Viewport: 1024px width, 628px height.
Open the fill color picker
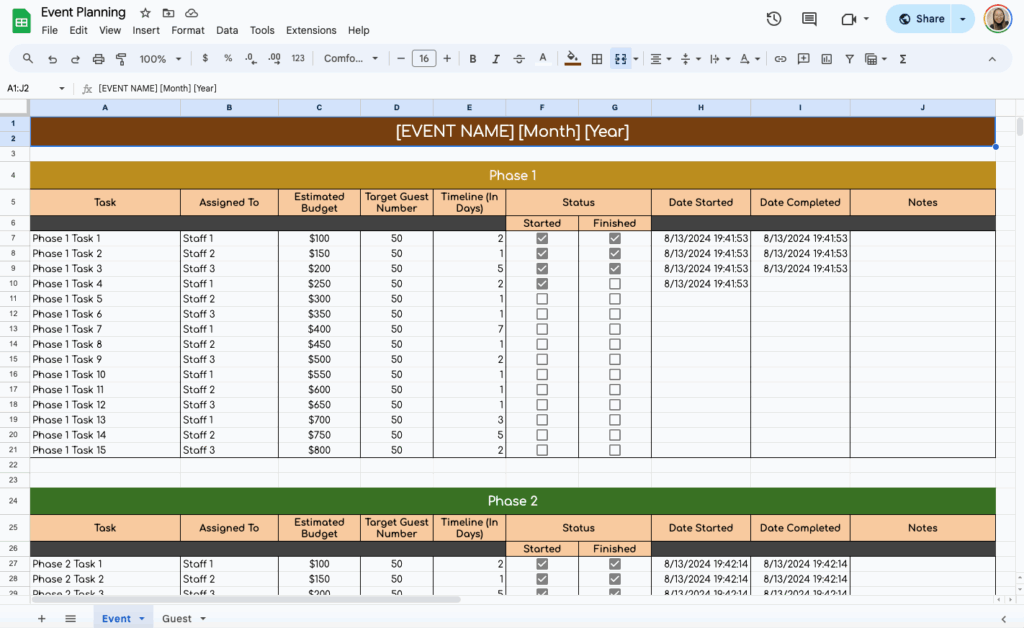coord(572,58)
